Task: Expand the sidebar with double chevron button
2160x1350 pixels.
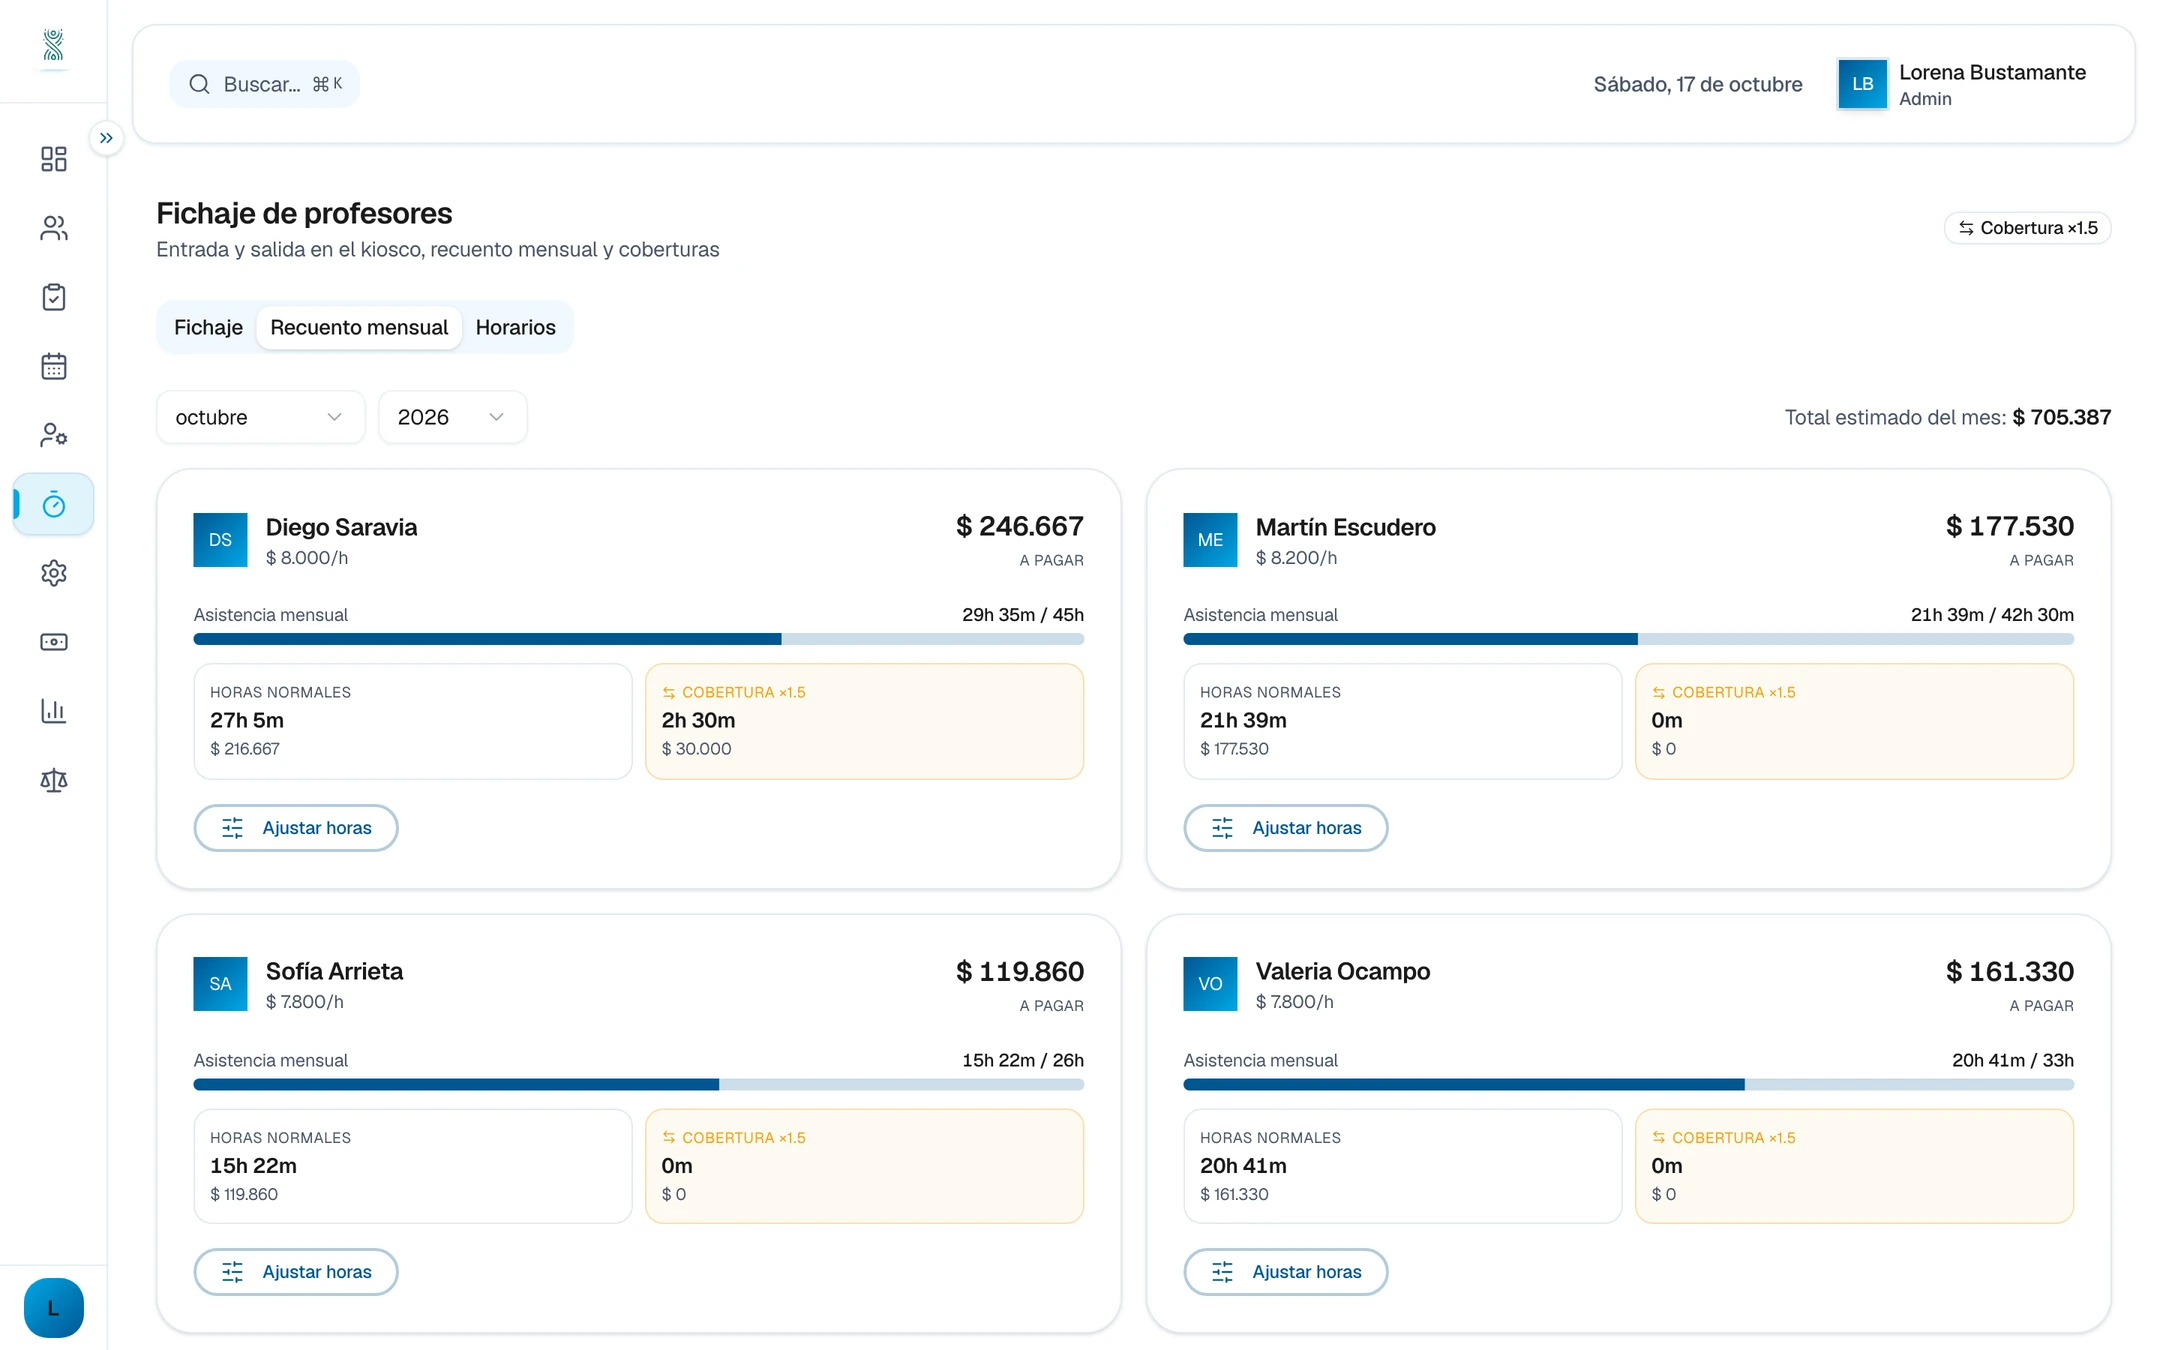Action: click(x=106, y=138)
